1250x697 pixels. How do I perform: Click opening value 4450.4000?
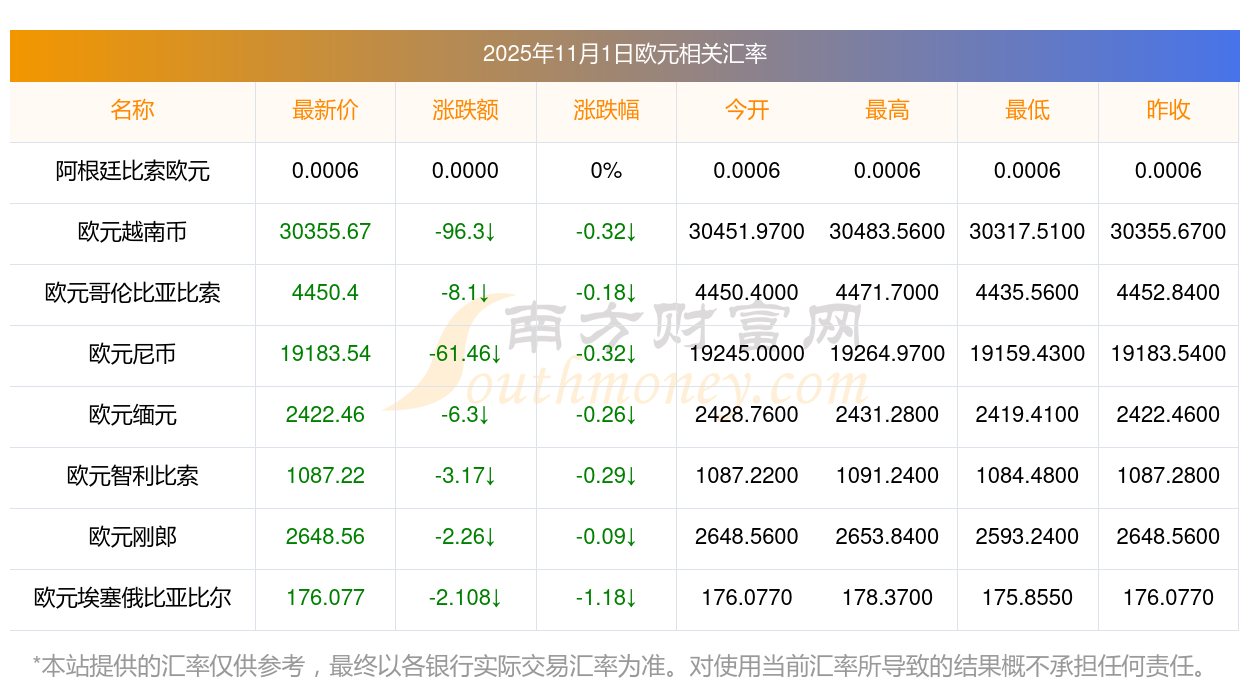point(746,293)
